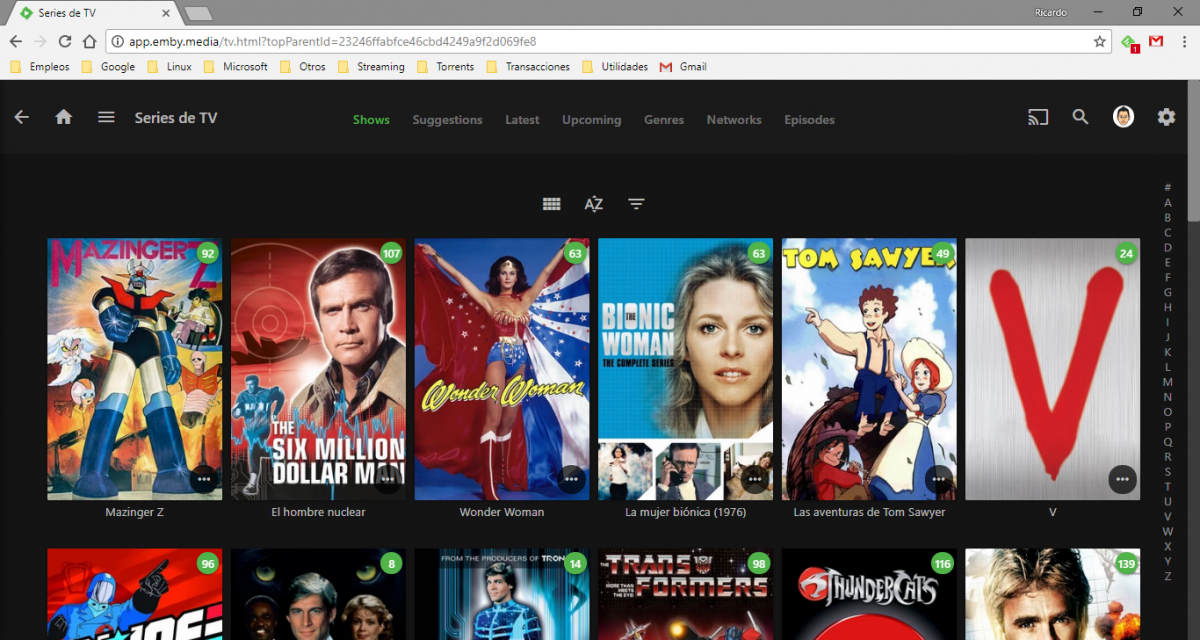Open the Wonder Woman title link

click(x=502, y=512)
